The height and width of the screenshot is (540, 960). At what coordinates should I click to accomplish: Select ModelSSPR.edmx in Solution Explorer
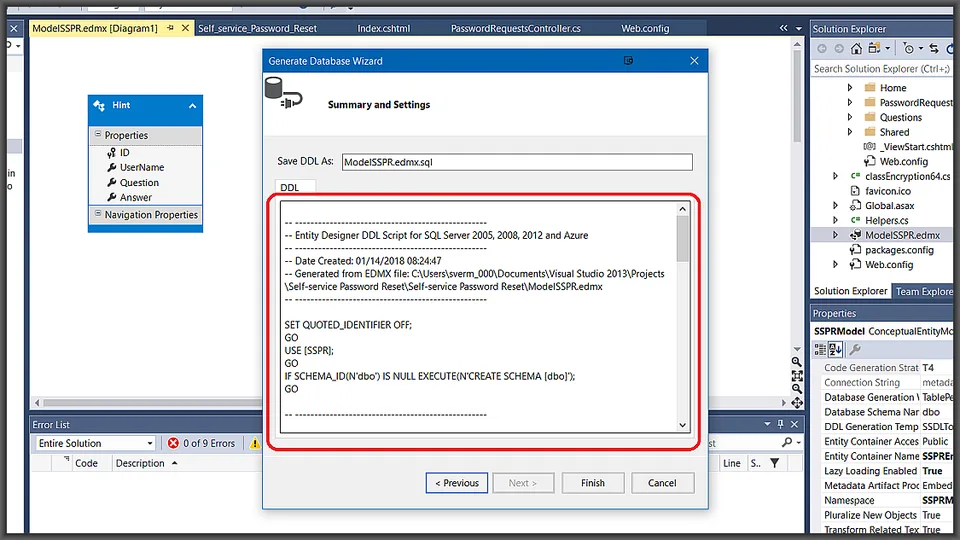click(902, 235)
